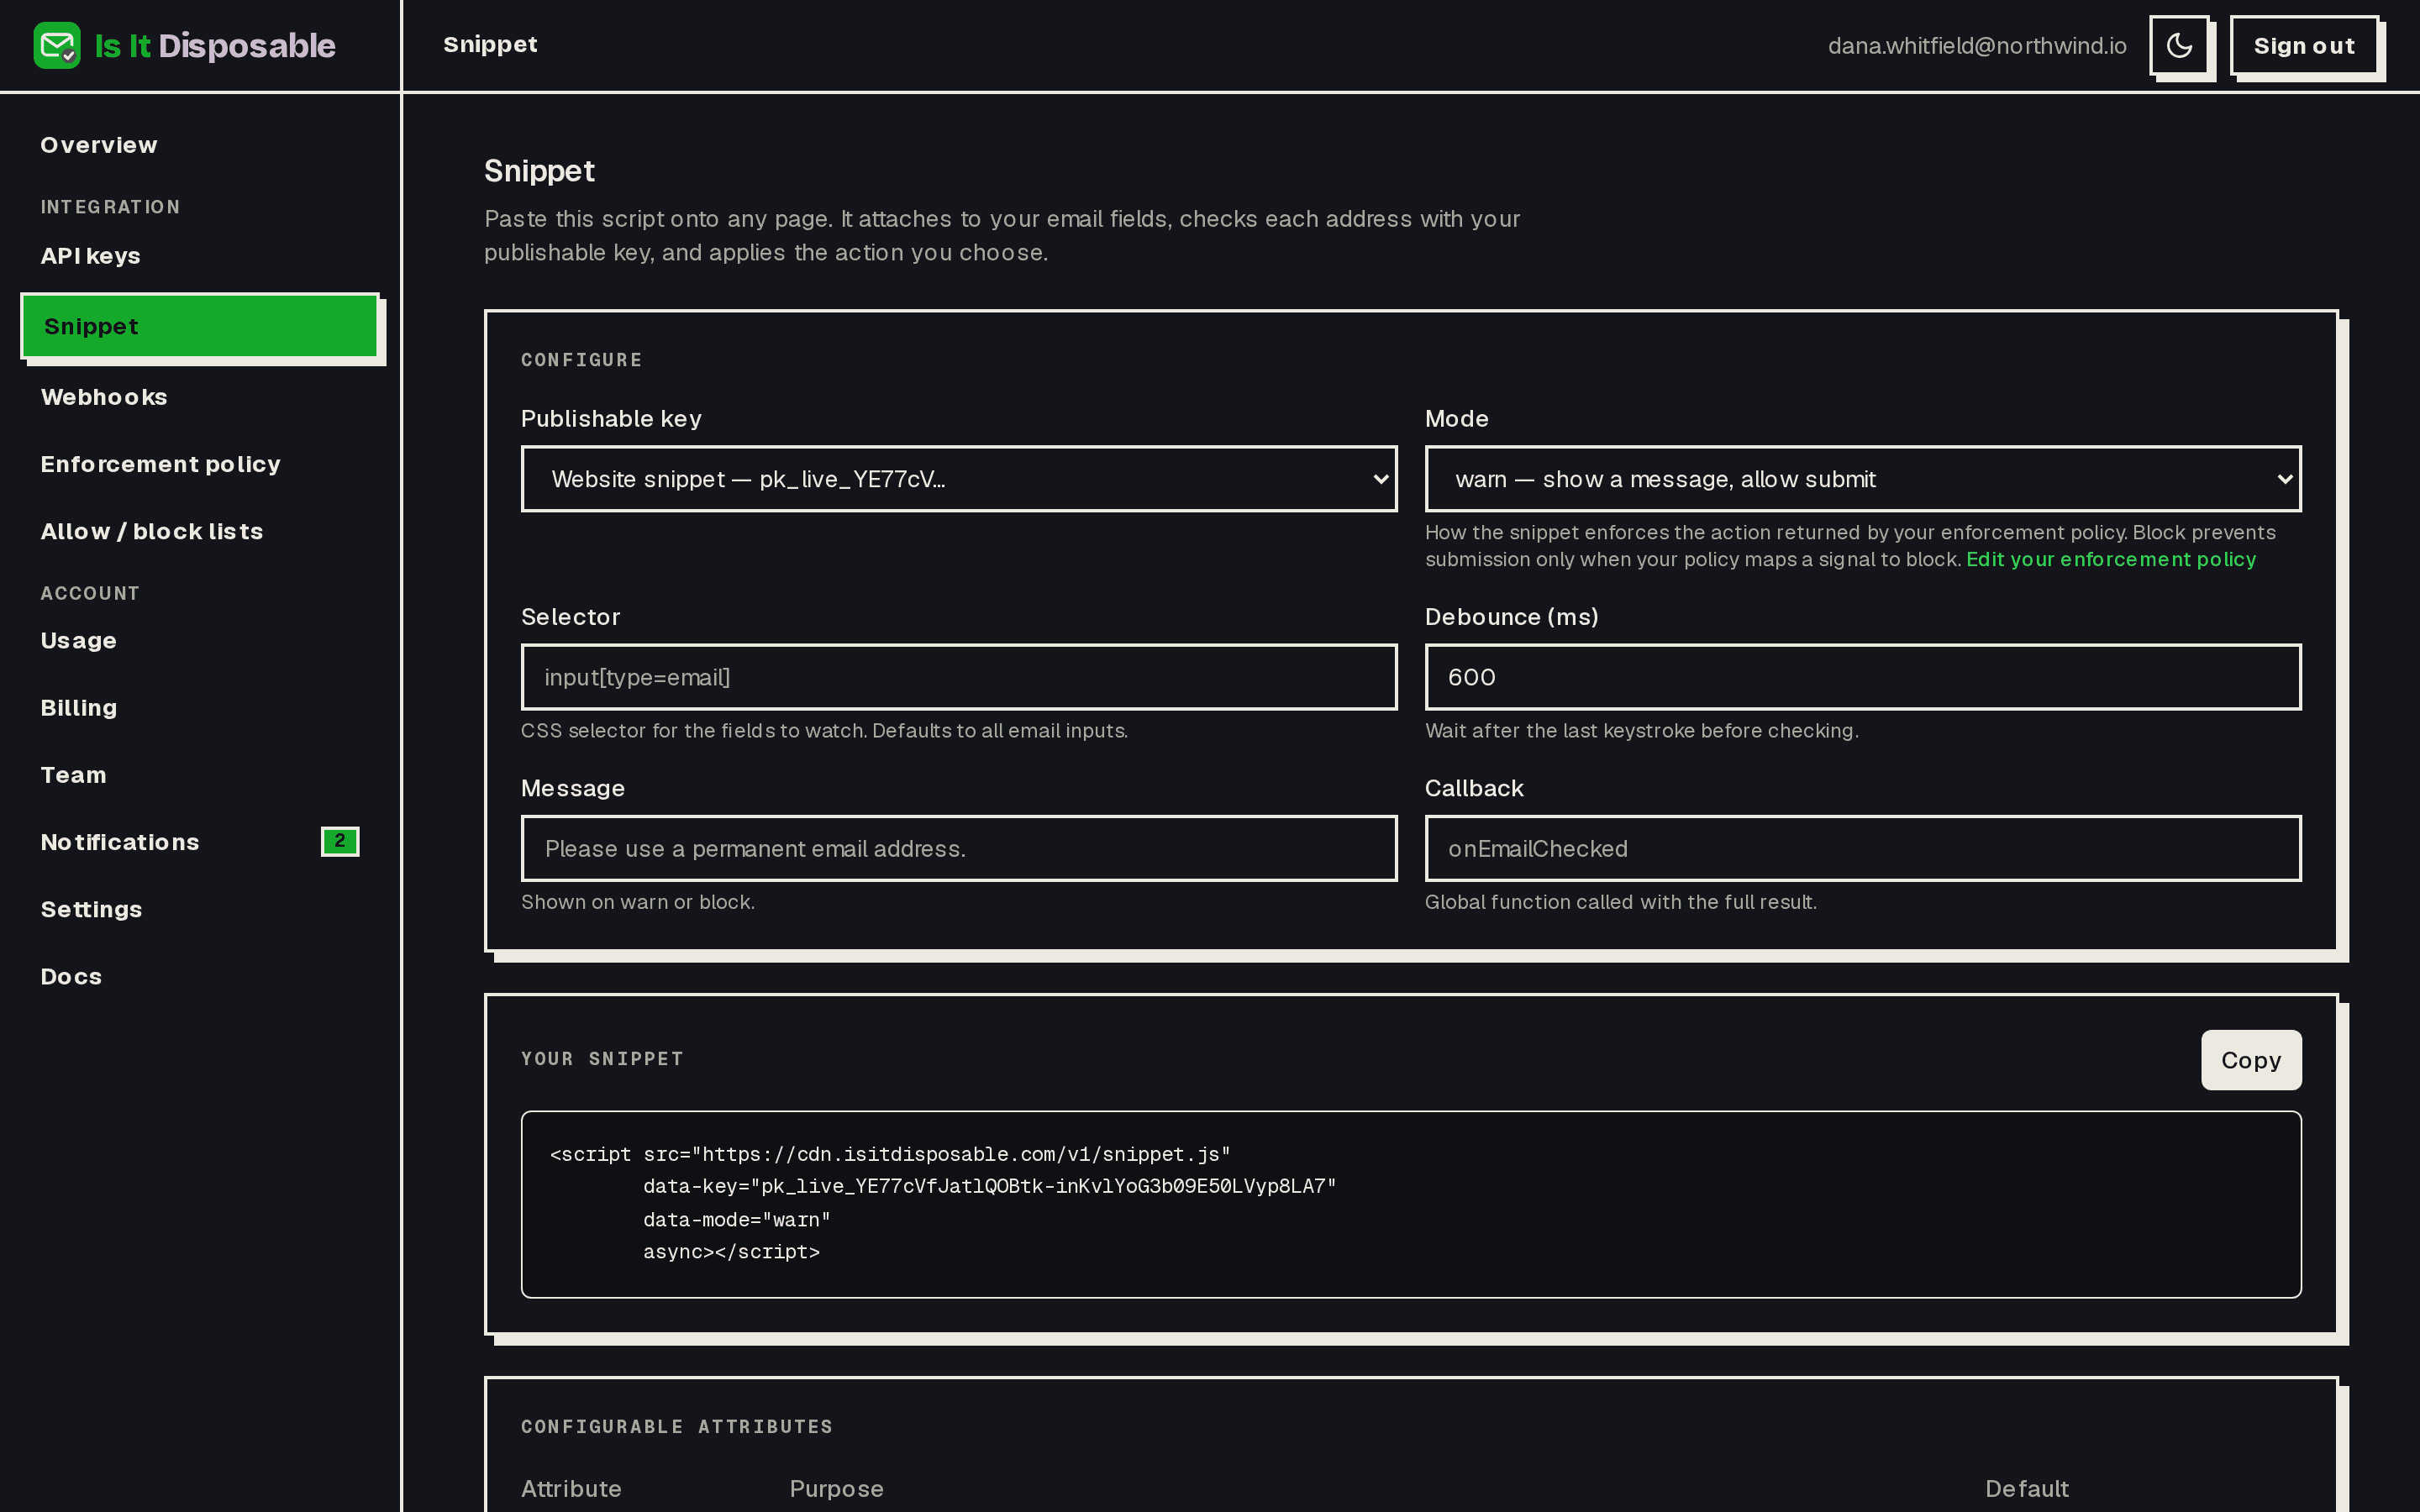This screenshot has width=2420, height=1512.
Task: Click the dana.whitfield@northwind.io account email
Action: pos(1977,46)
